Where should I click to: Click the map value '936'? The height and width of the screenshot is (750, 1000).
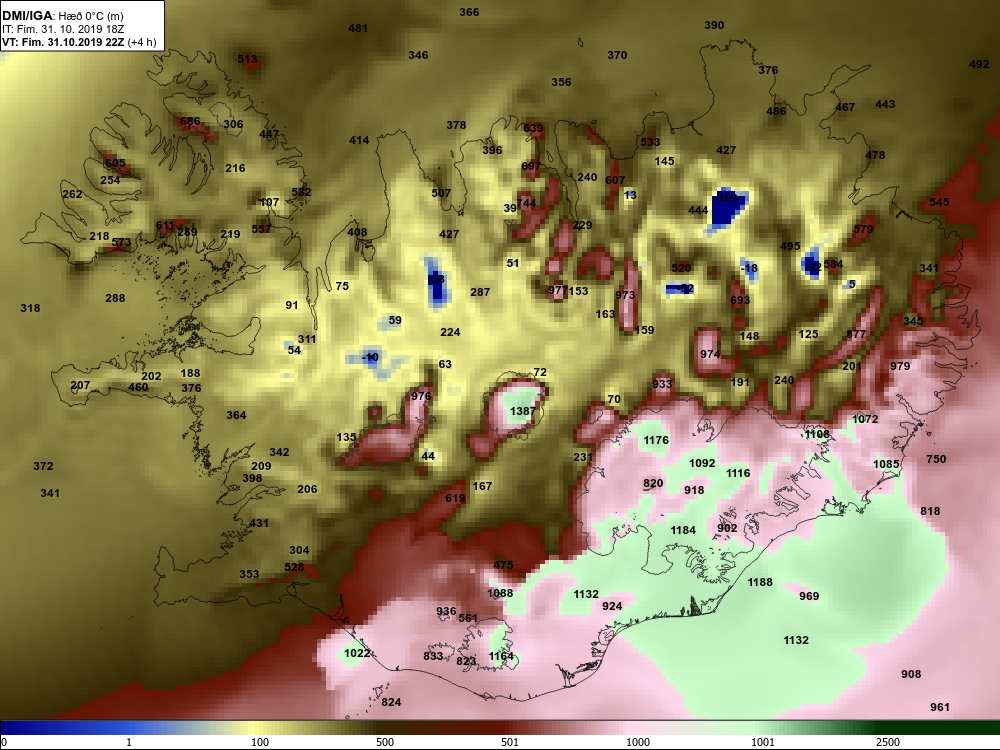(x=446, y=612)
